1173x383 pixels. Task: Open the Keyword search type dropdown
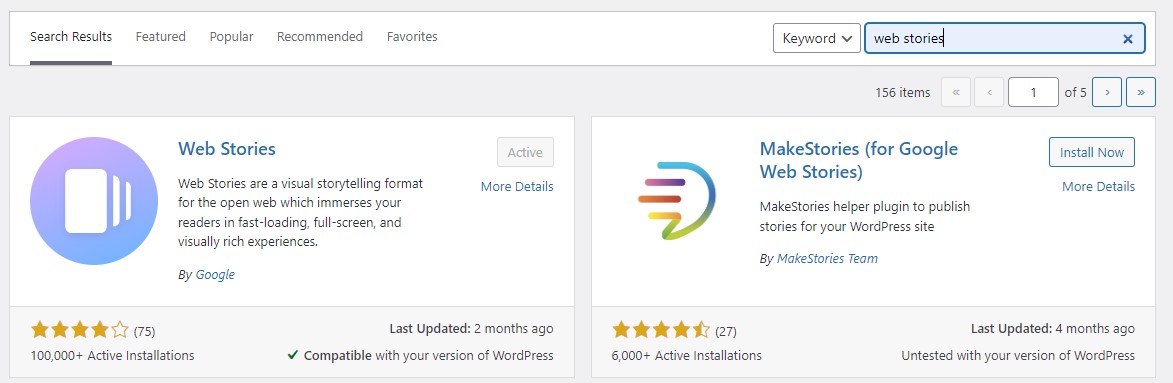pyautogui.click(x=816, y=38)
